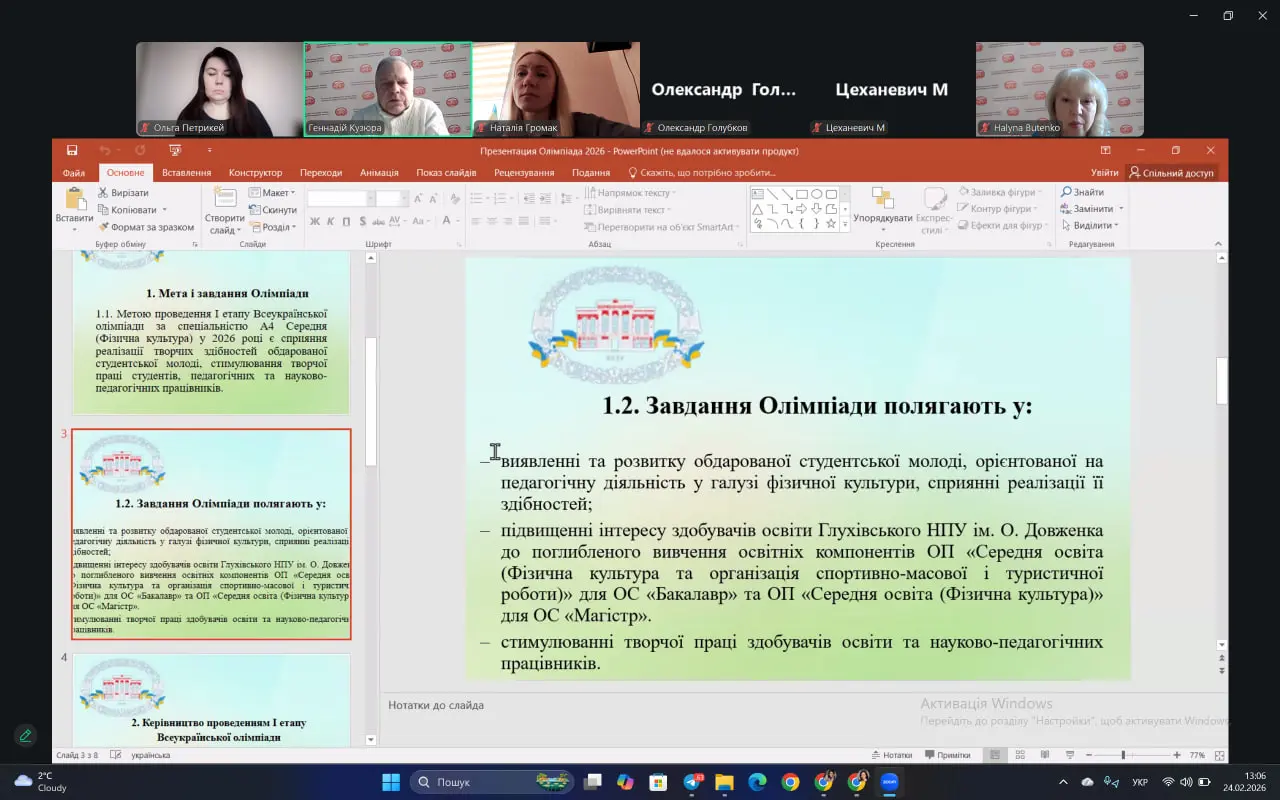Viewport: 1280px width, 800px height.
Task: Increase the font size with larger A
Action: pos(418,199)
